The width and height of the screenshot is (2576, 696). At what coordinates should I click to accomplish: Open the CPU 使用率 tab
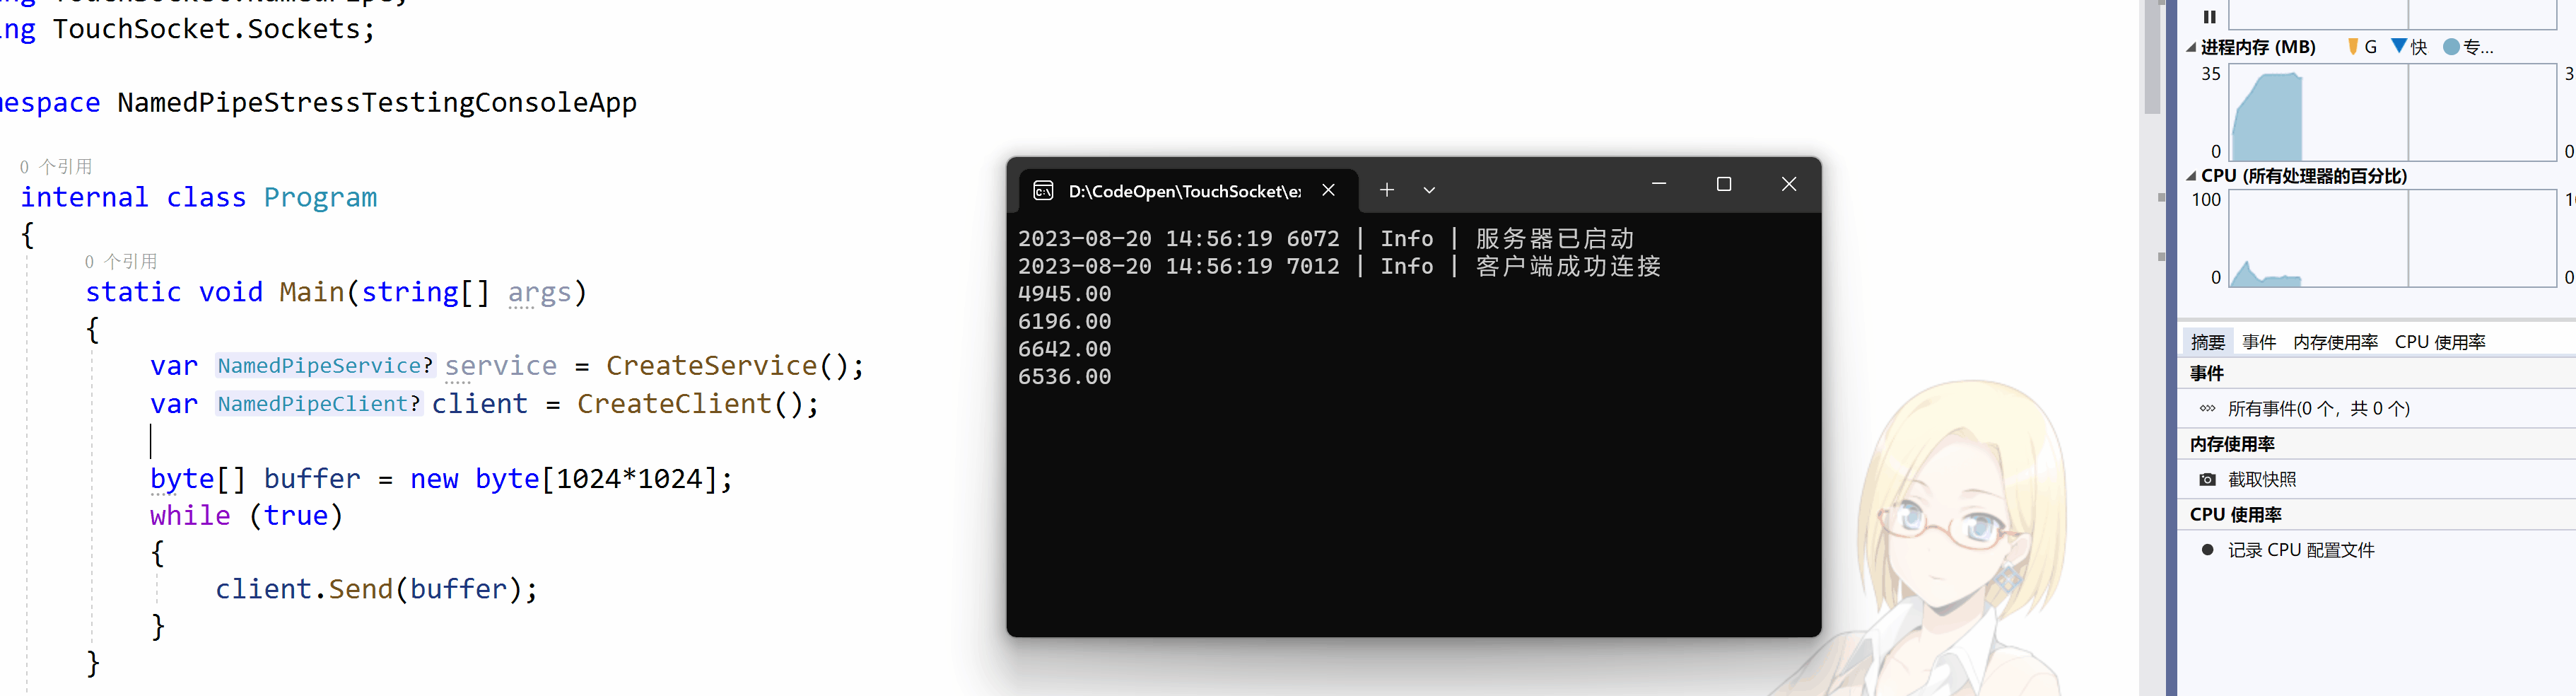pos(2440,342)
